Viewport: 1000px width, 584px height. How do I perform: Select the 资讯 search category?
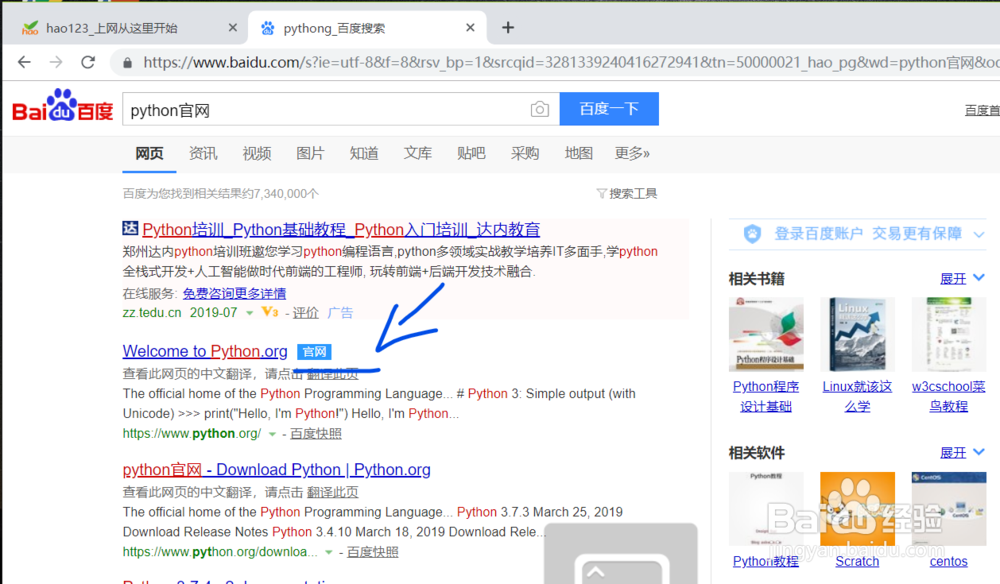[203, 153]
